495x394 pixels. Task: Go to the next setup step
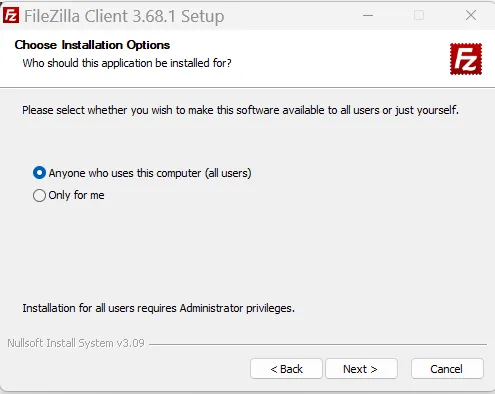point(361,369)
